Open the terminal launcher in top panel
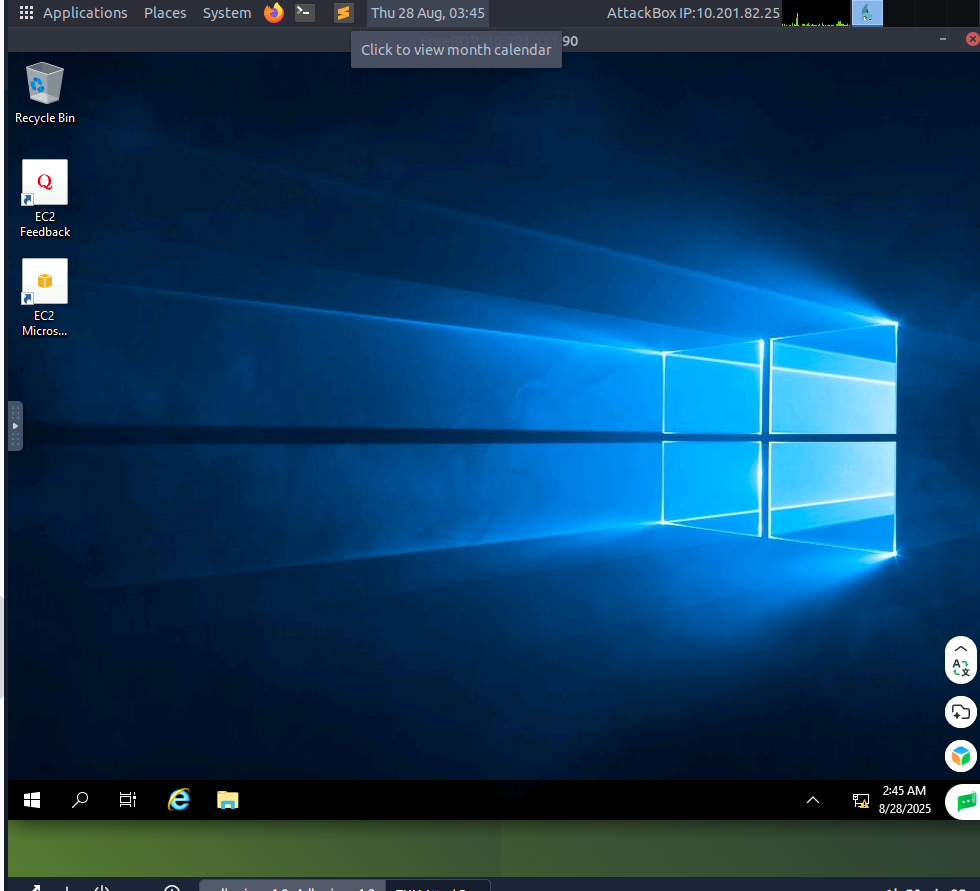 305,12
